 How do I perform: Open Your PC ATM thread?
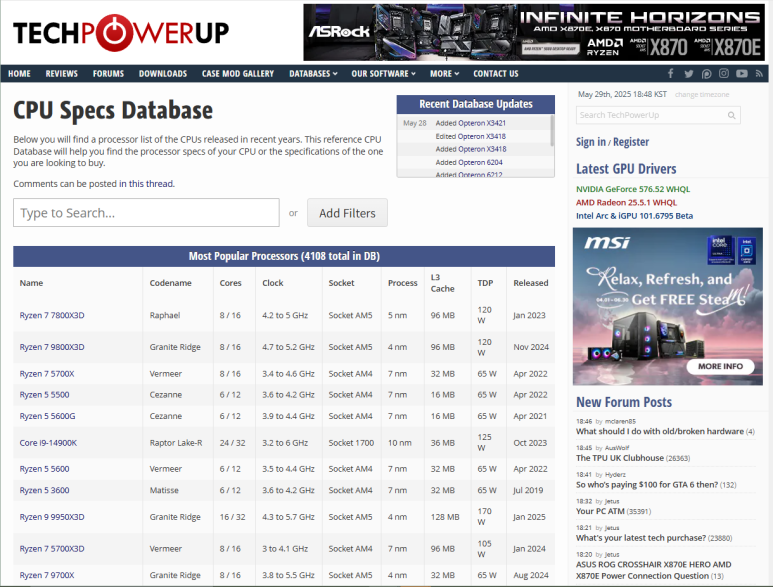click(600, 512)
